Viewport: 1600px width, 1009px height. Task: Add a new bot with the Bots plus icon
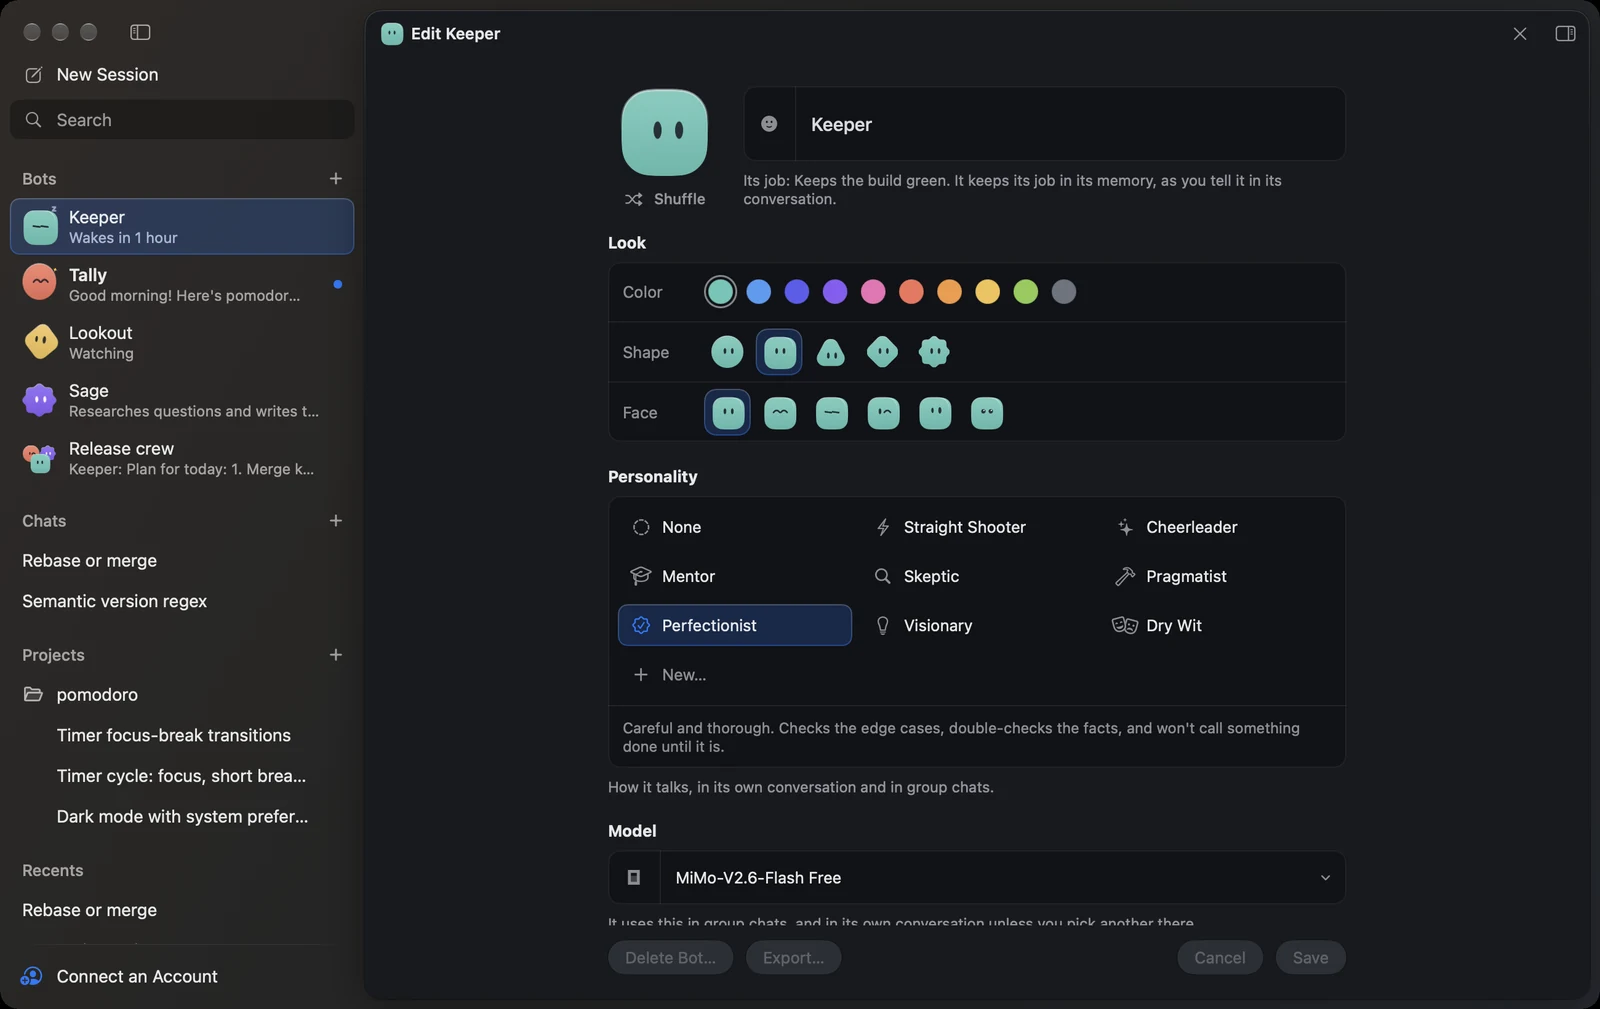click(x=336, y=178)
